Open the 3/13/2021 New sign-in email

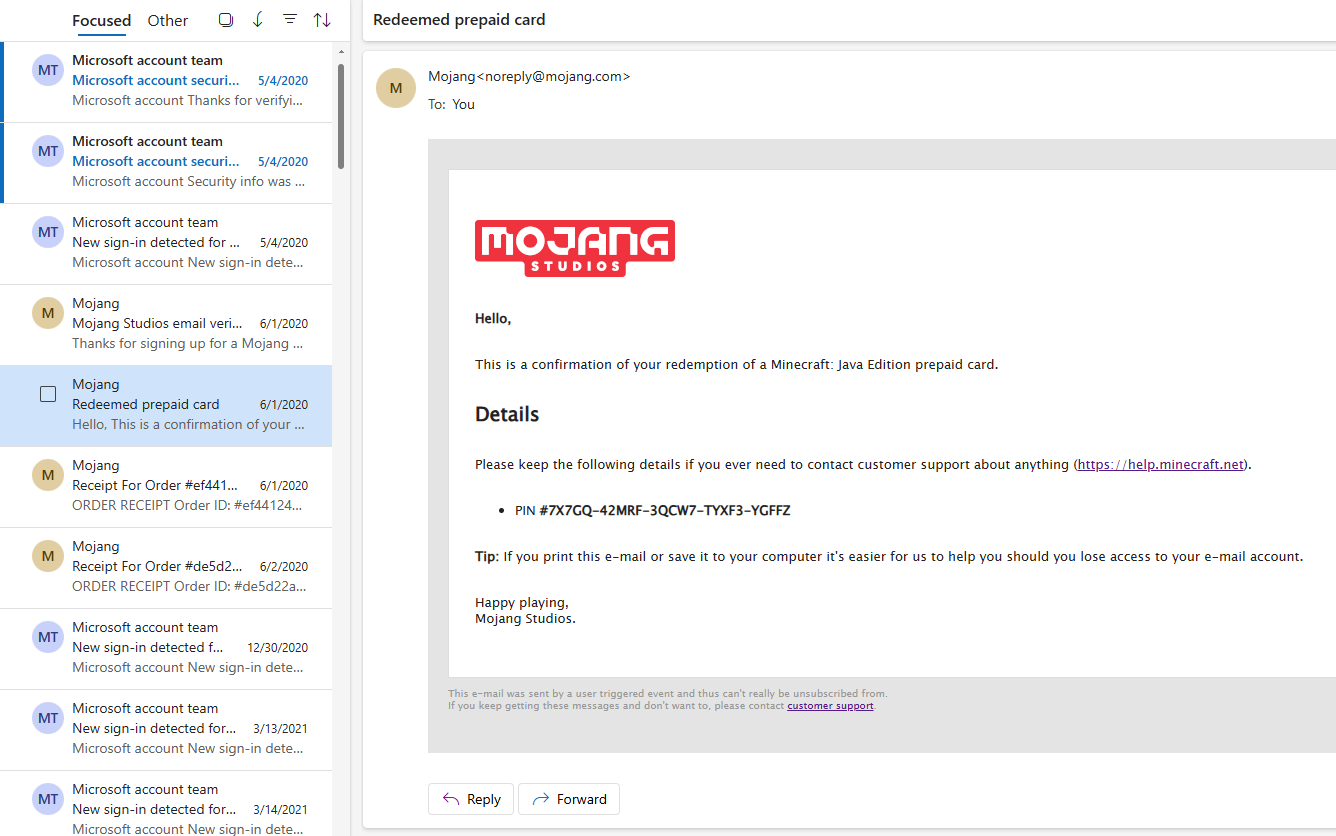pos(166,729)
